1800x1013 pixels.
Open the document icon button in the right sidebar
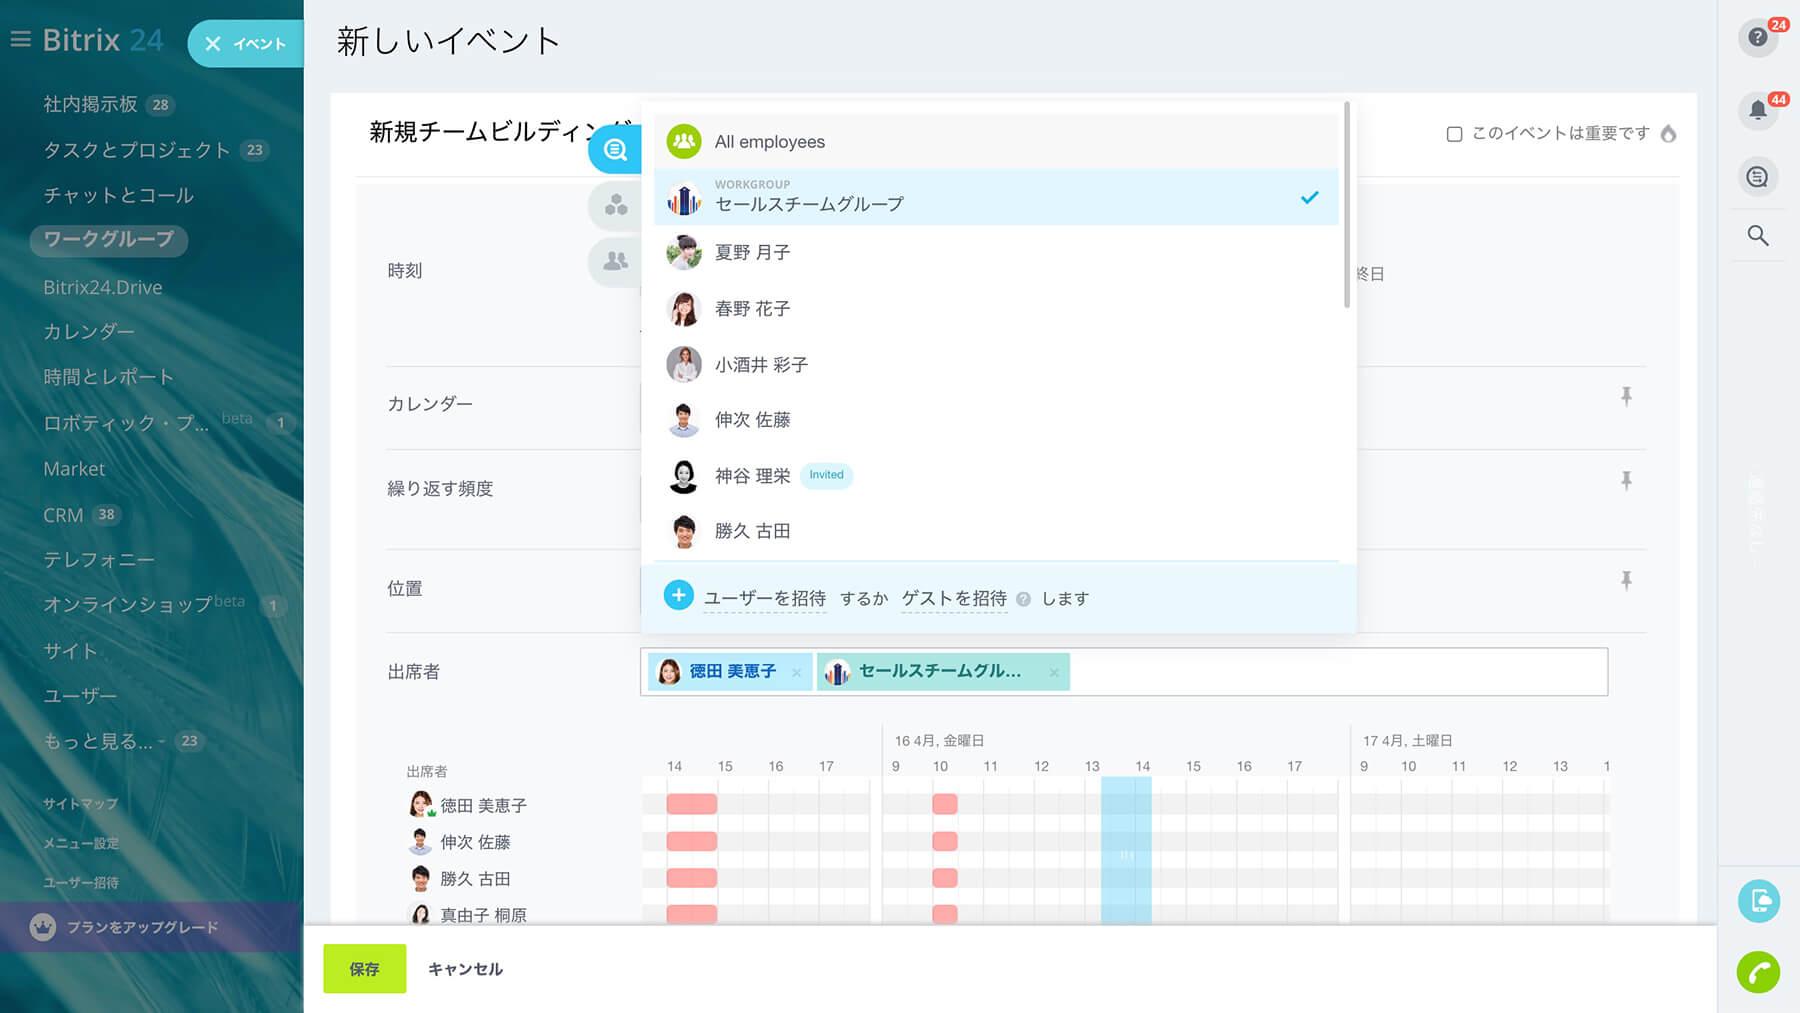pyautogui.click(x=1758, y=900)
